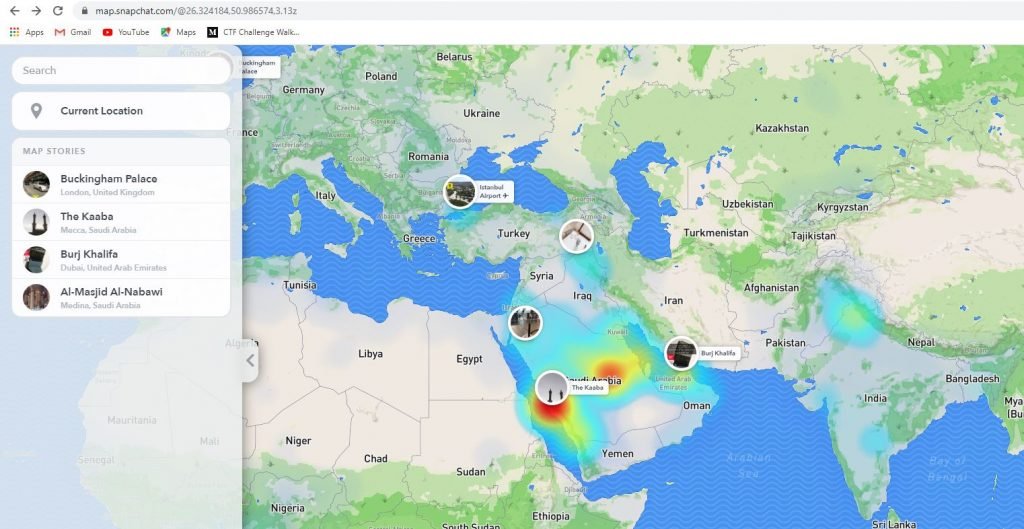Click Burj Khalifa thumbnail in sidebar
Viewport: 1024px width, 529px height.
36,260
